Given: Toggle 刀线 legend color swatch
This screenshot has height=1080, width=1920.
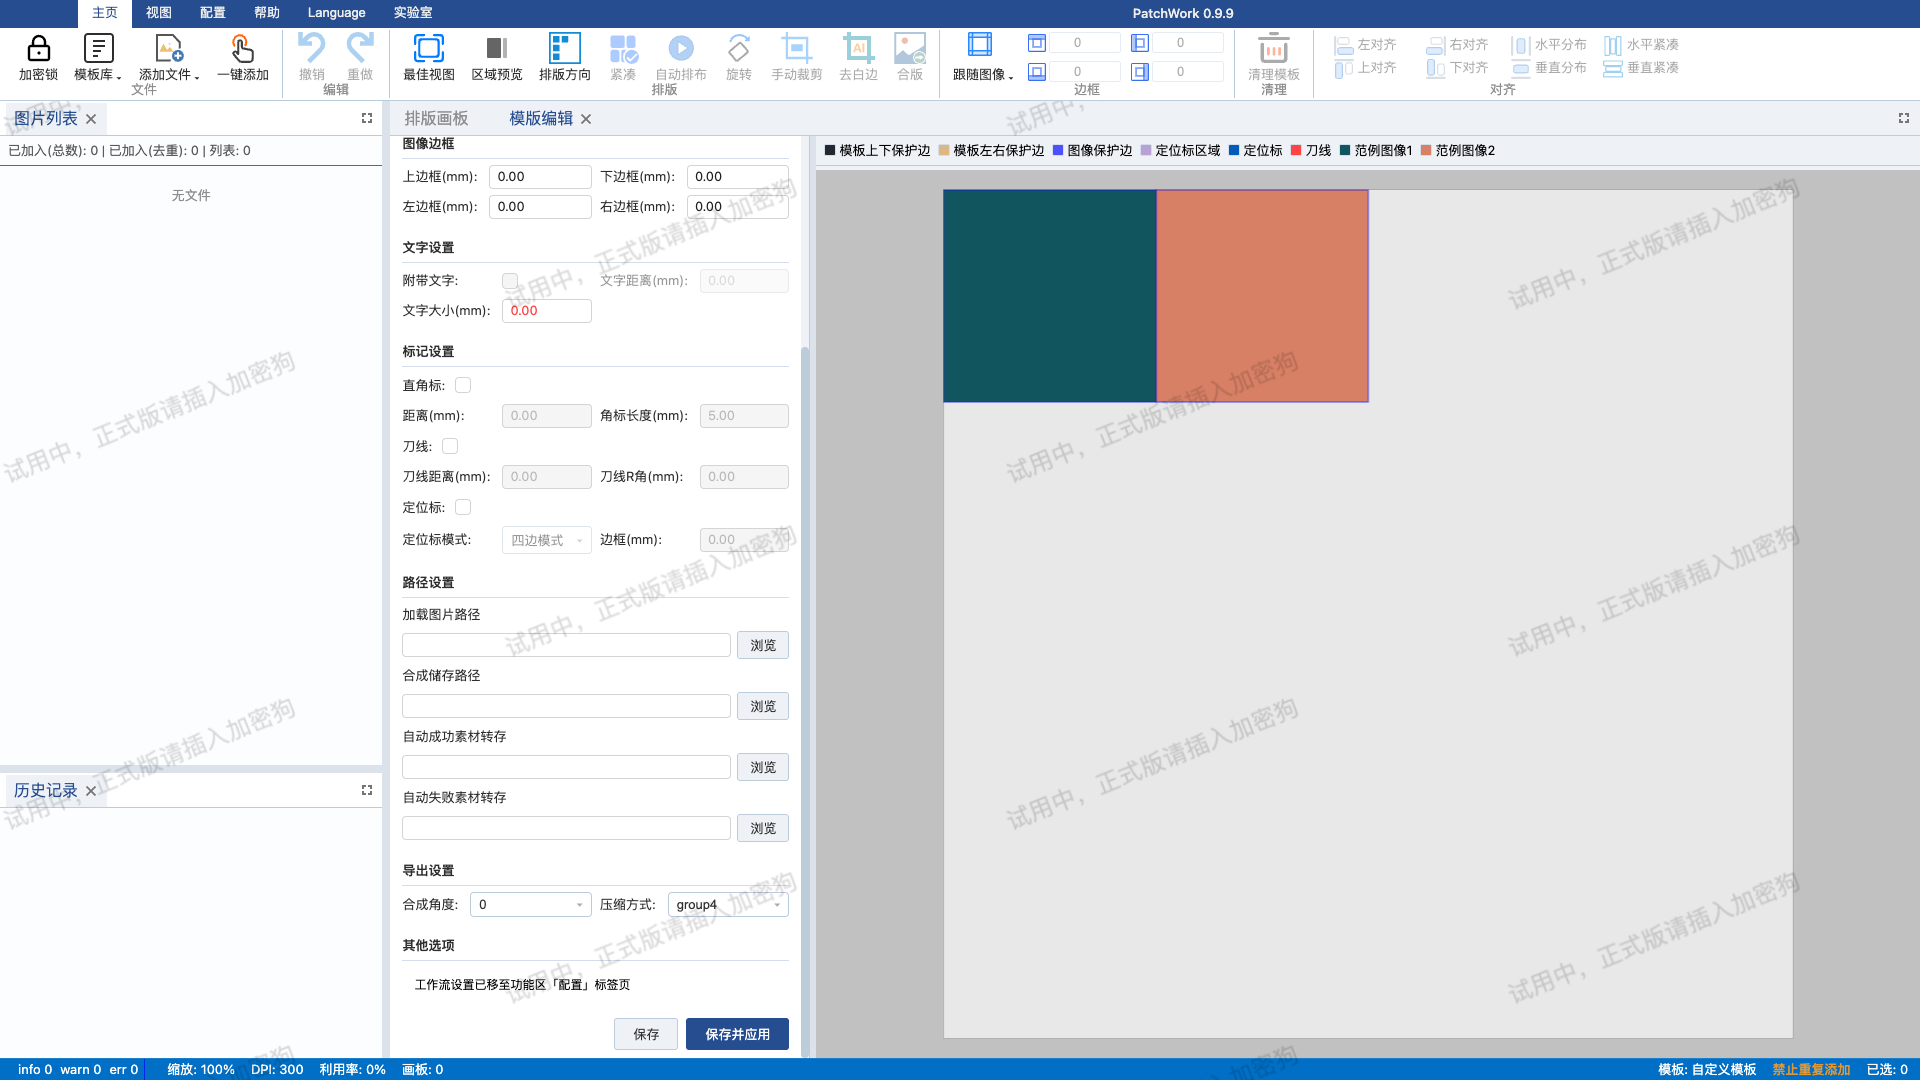Looking at the screenshot, I should point(1296,150).
